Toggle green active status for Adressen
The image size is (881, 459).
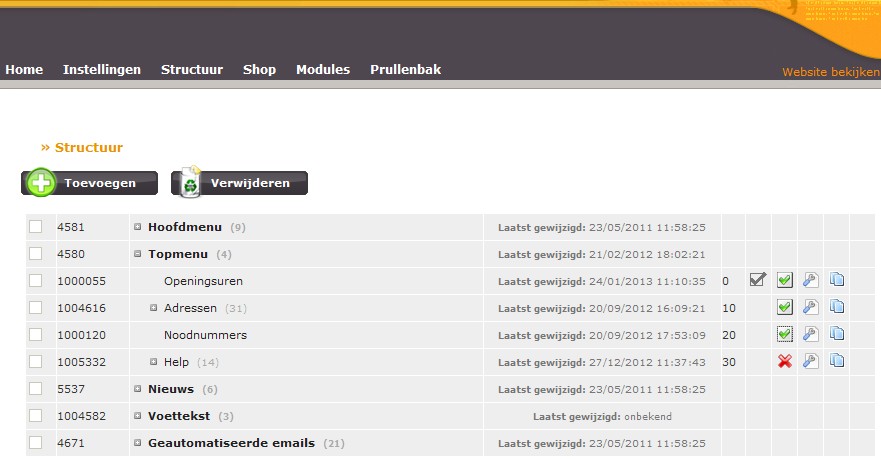(784, 307)
